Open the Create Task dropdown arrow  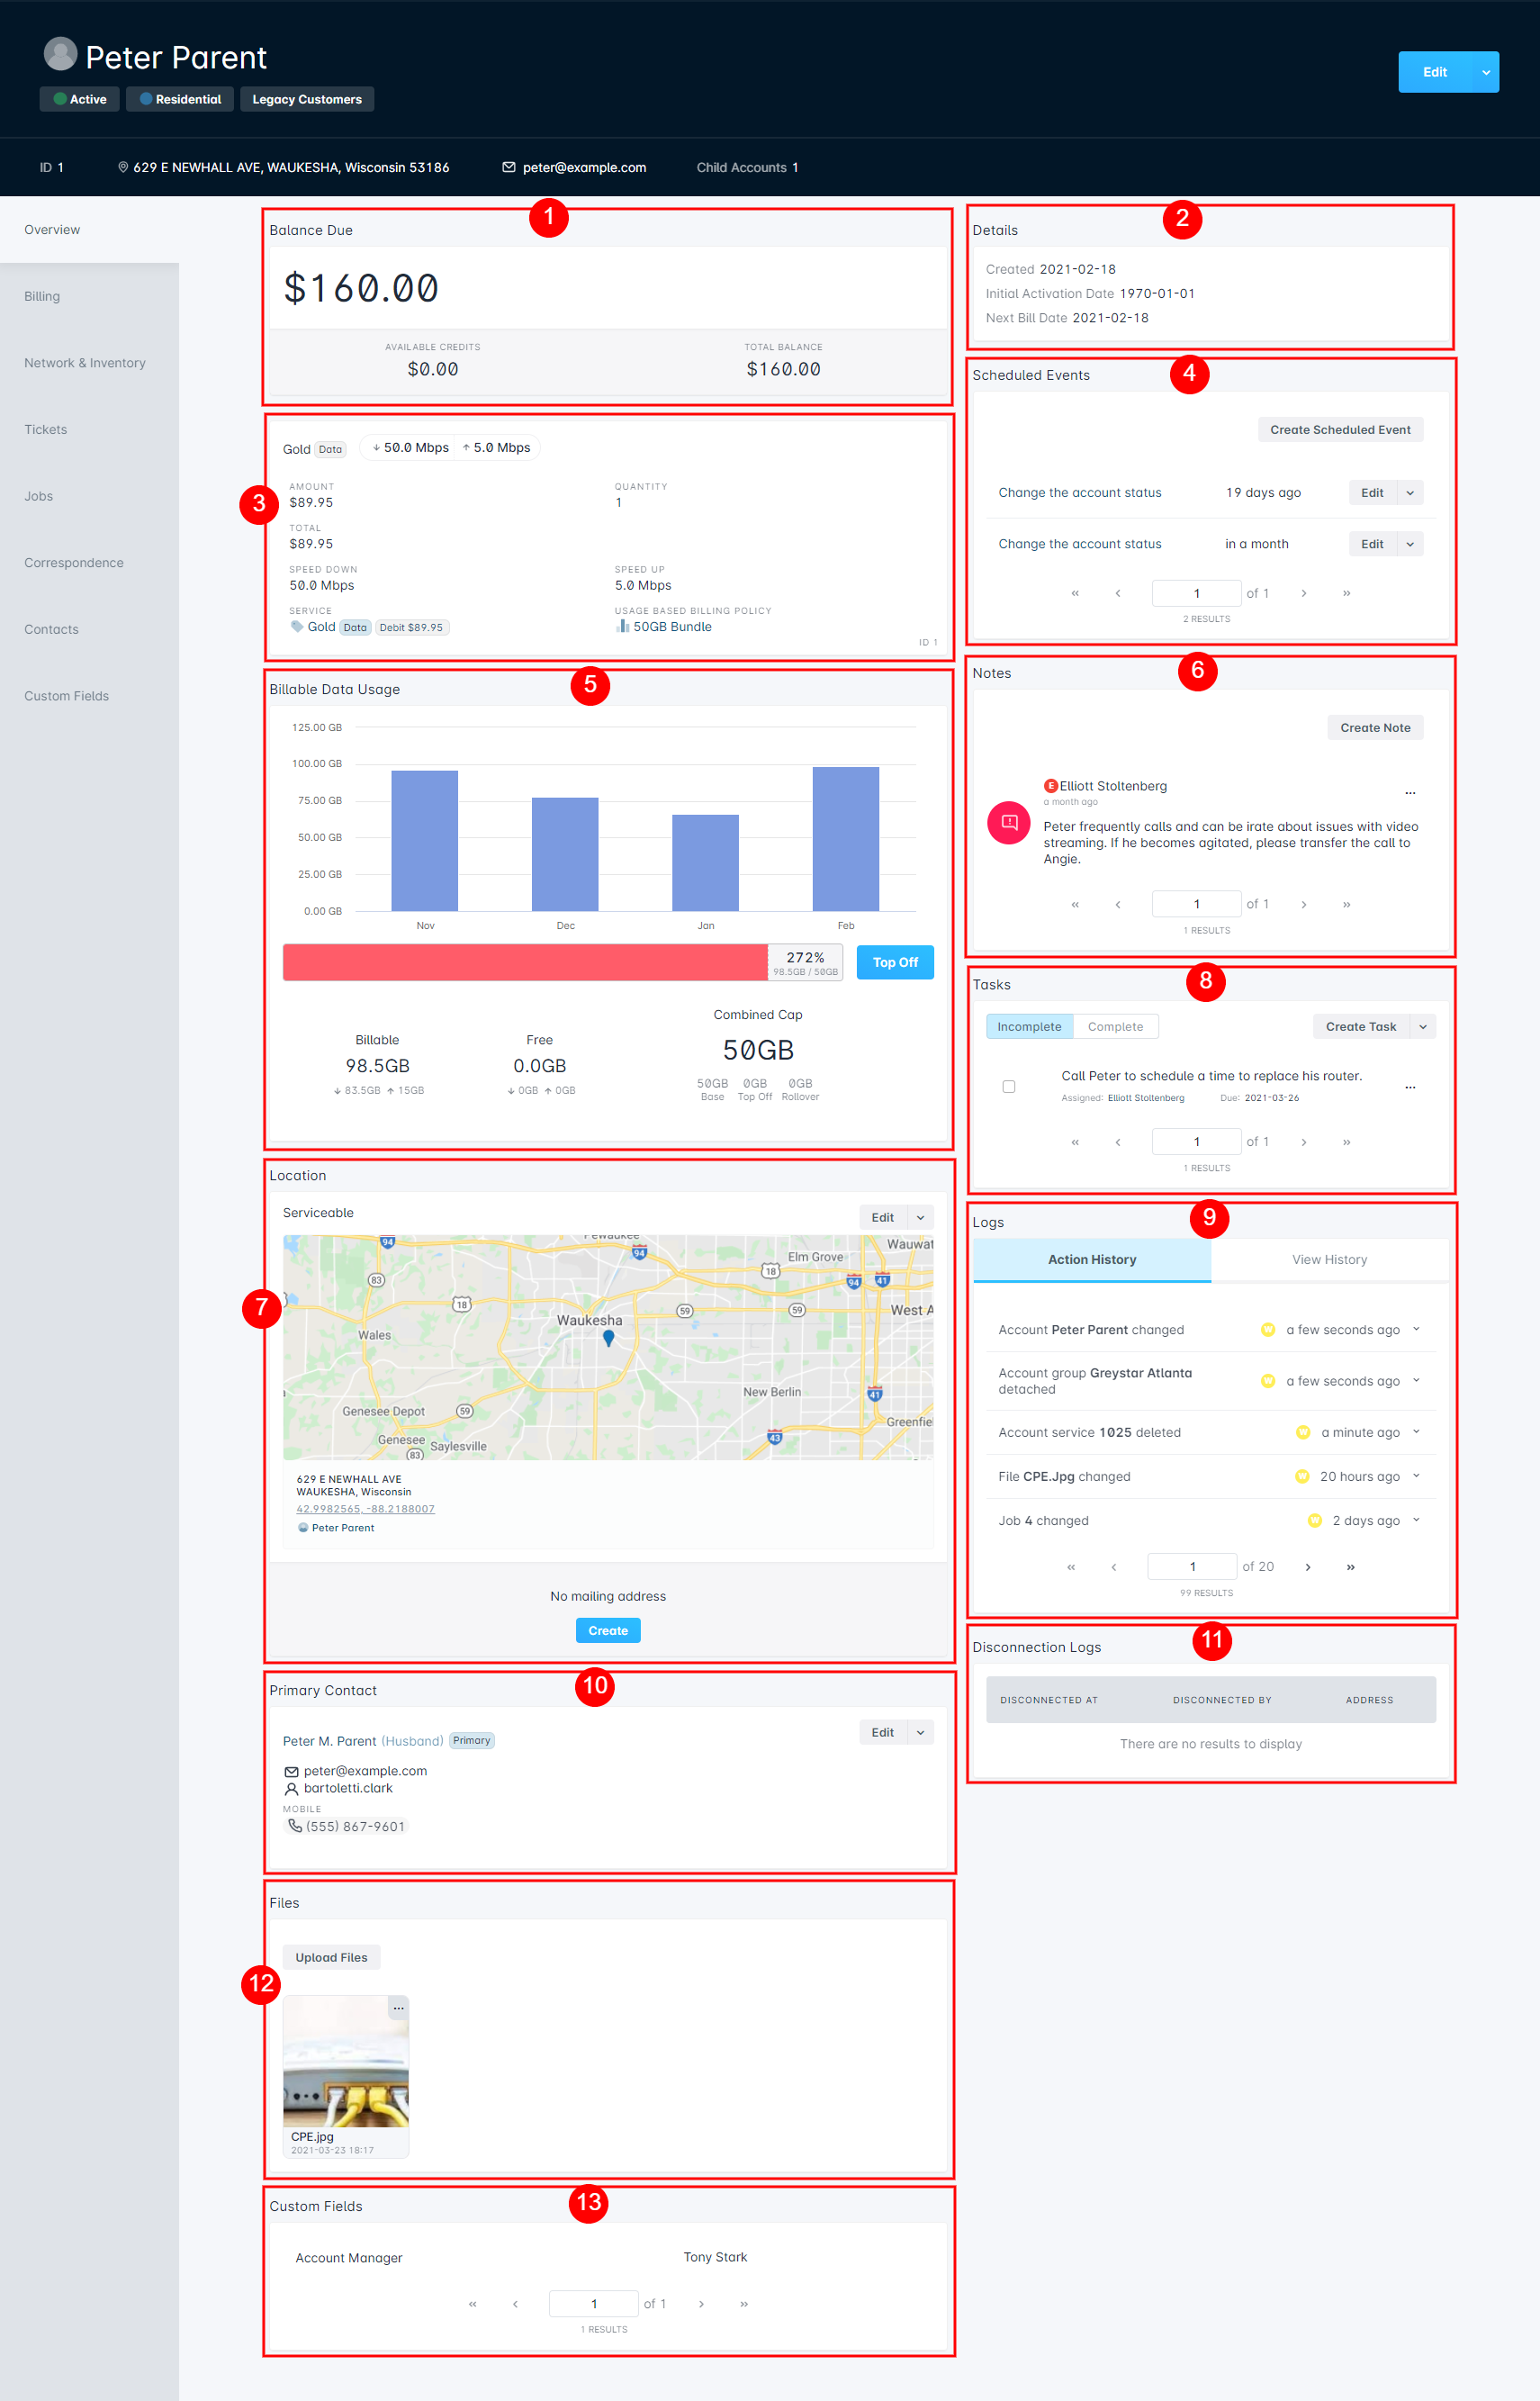point(1423,1026)
